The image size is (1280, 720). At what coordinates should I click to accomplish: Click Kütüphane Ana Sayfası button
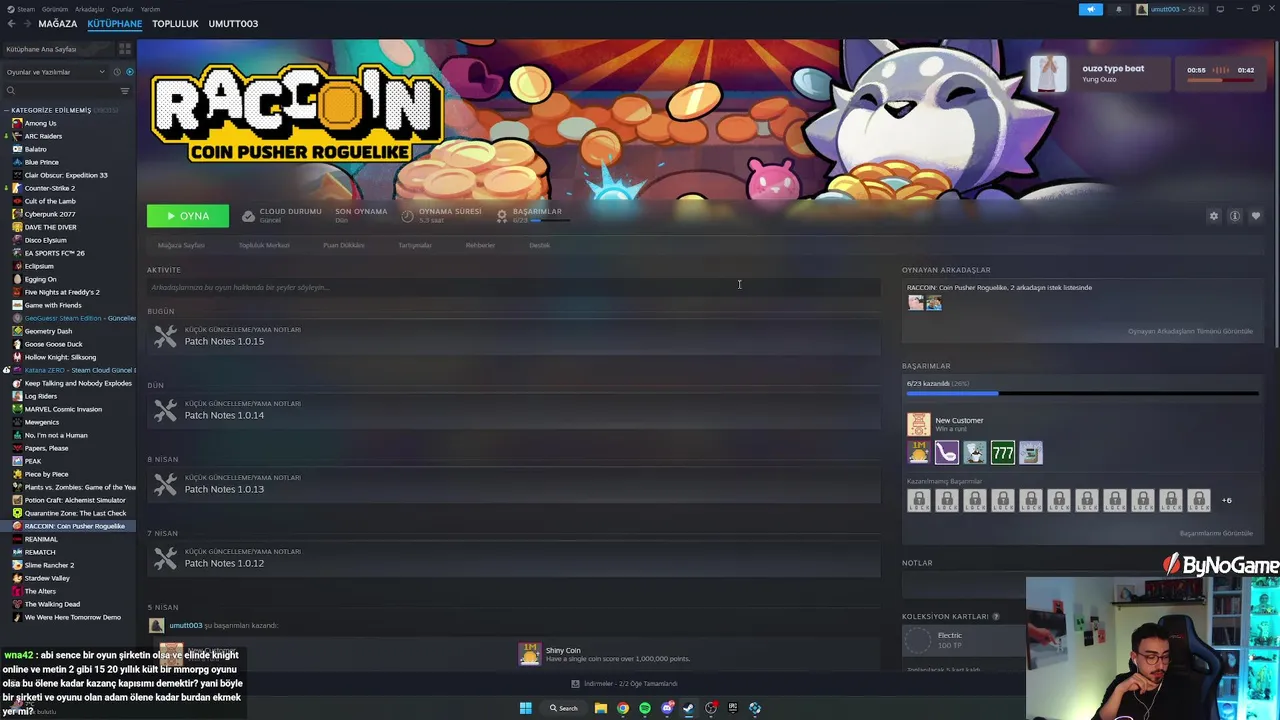coord(56,49)
